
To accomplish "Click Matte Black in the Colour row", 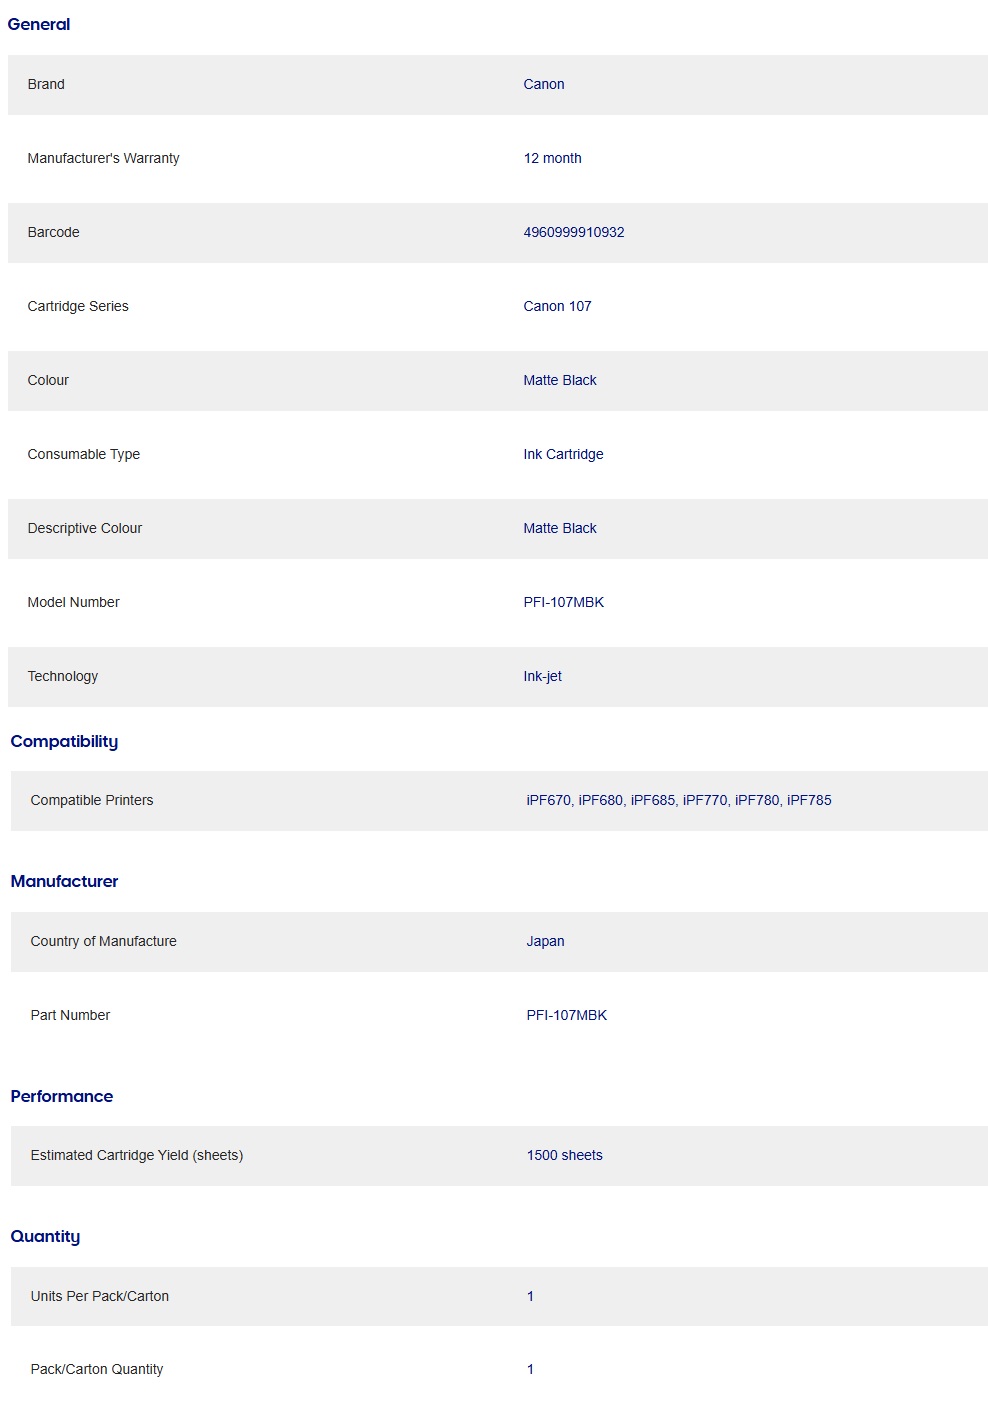I will (x=559, y=380).
